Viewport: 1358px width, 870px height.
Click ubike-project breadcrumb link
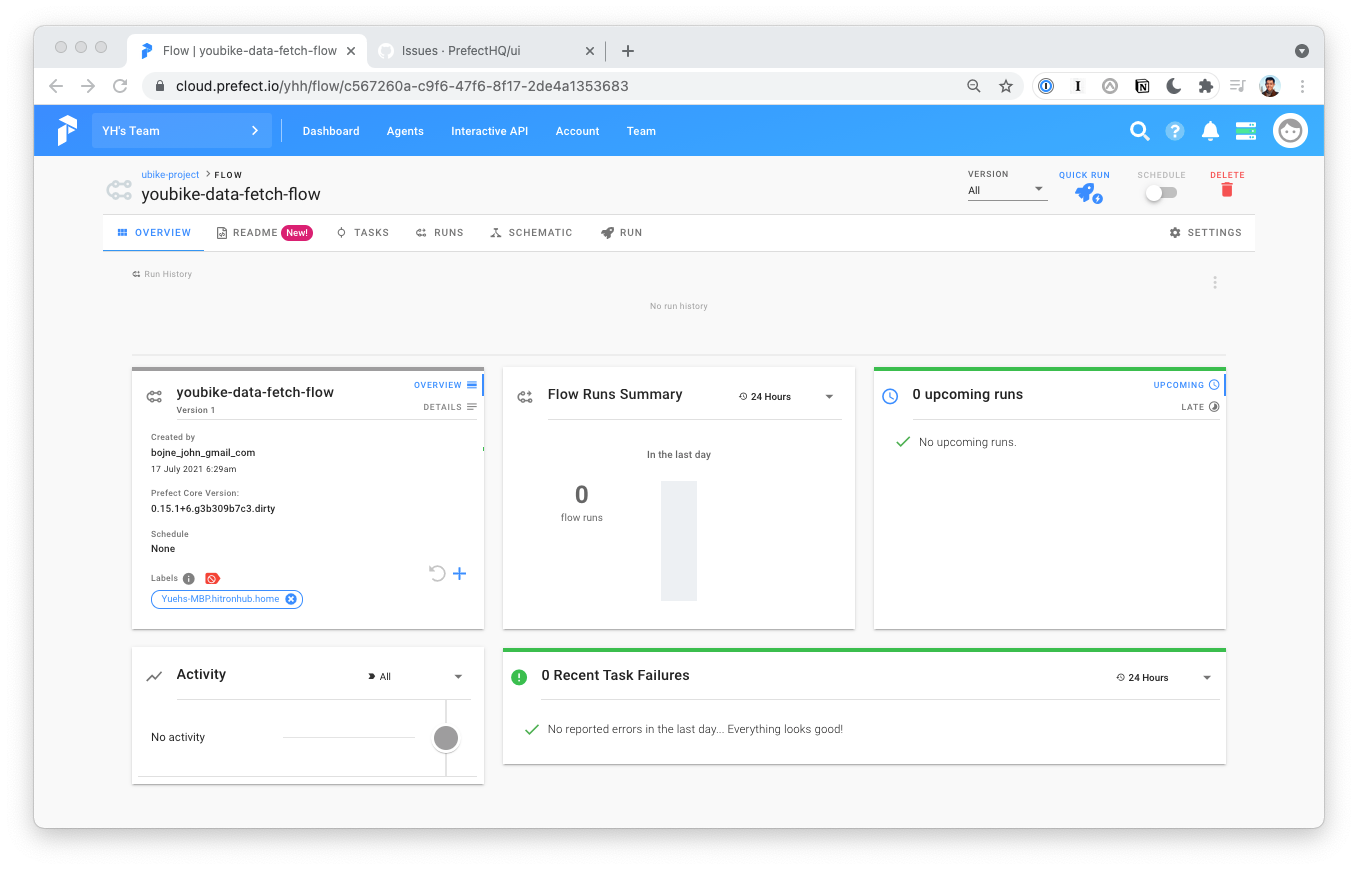point(170,174)
